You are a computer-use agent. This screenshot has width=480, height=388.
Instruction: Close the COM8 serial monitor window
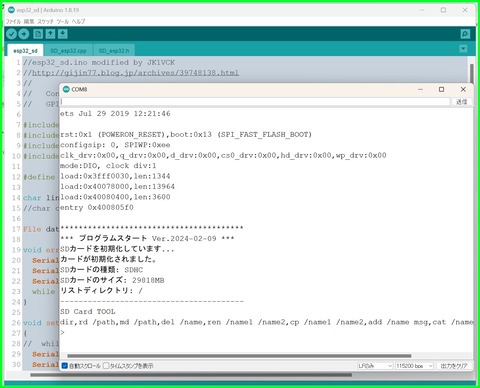click(x=463, y=89)
